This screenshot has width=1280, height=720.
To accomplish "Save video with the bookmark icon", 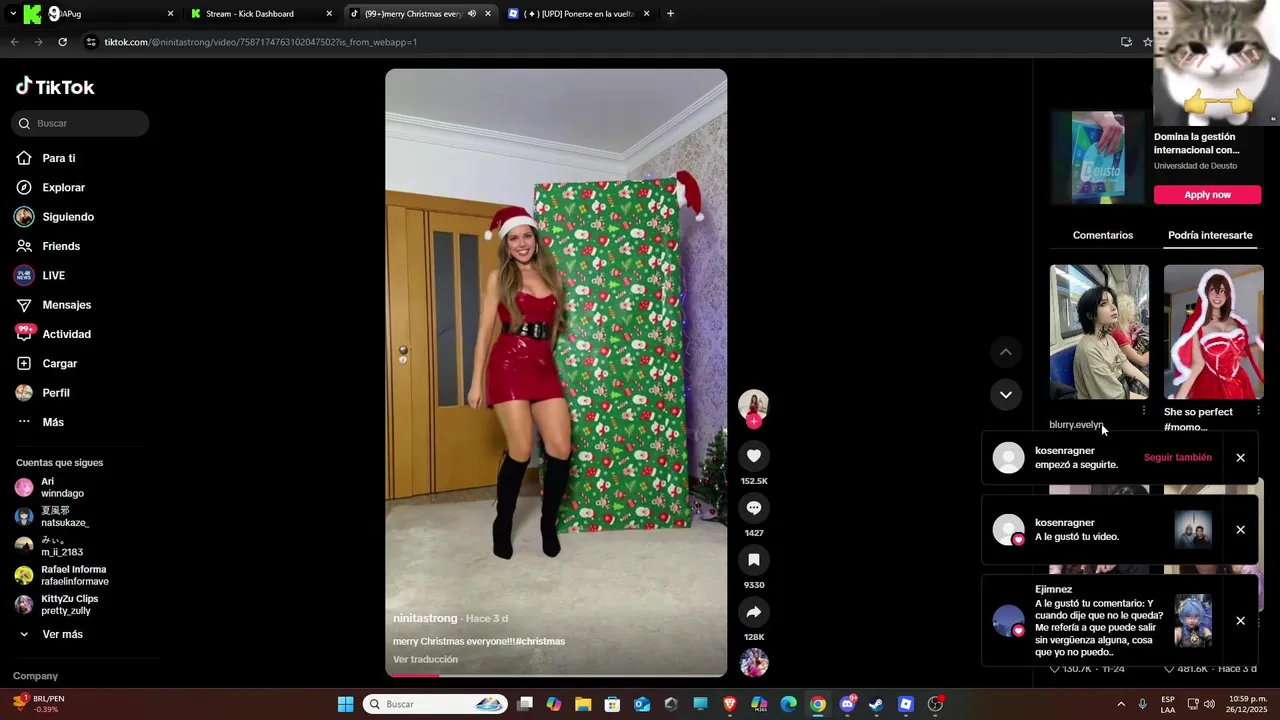I will (754, 560).
